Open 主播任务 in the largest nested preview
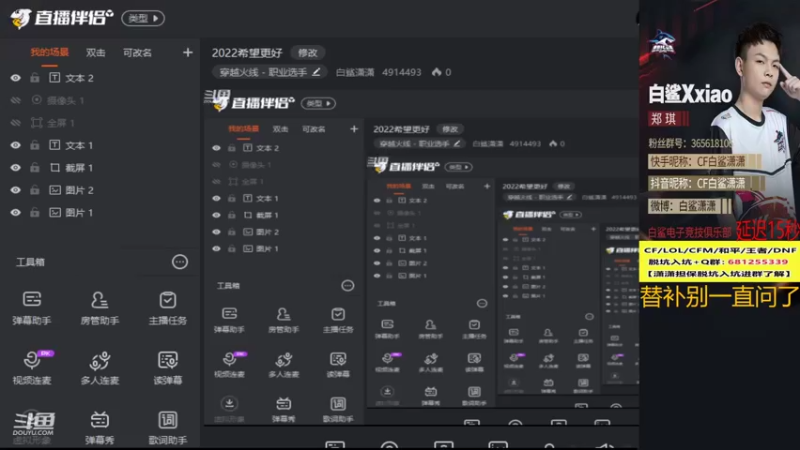 click(x=338, y=320)
